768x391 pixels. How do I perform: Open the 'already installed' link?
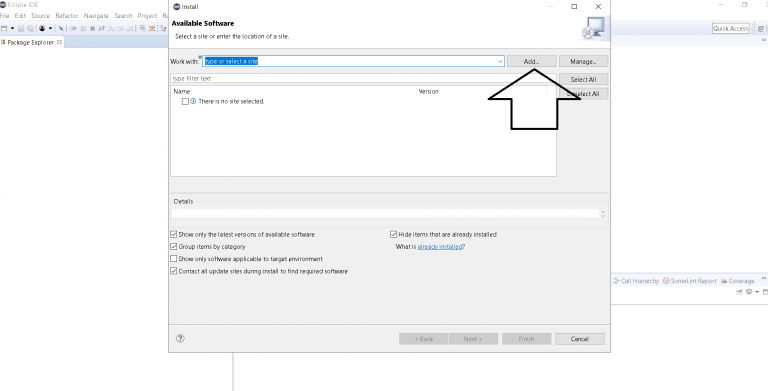click(x=440, y=246)
